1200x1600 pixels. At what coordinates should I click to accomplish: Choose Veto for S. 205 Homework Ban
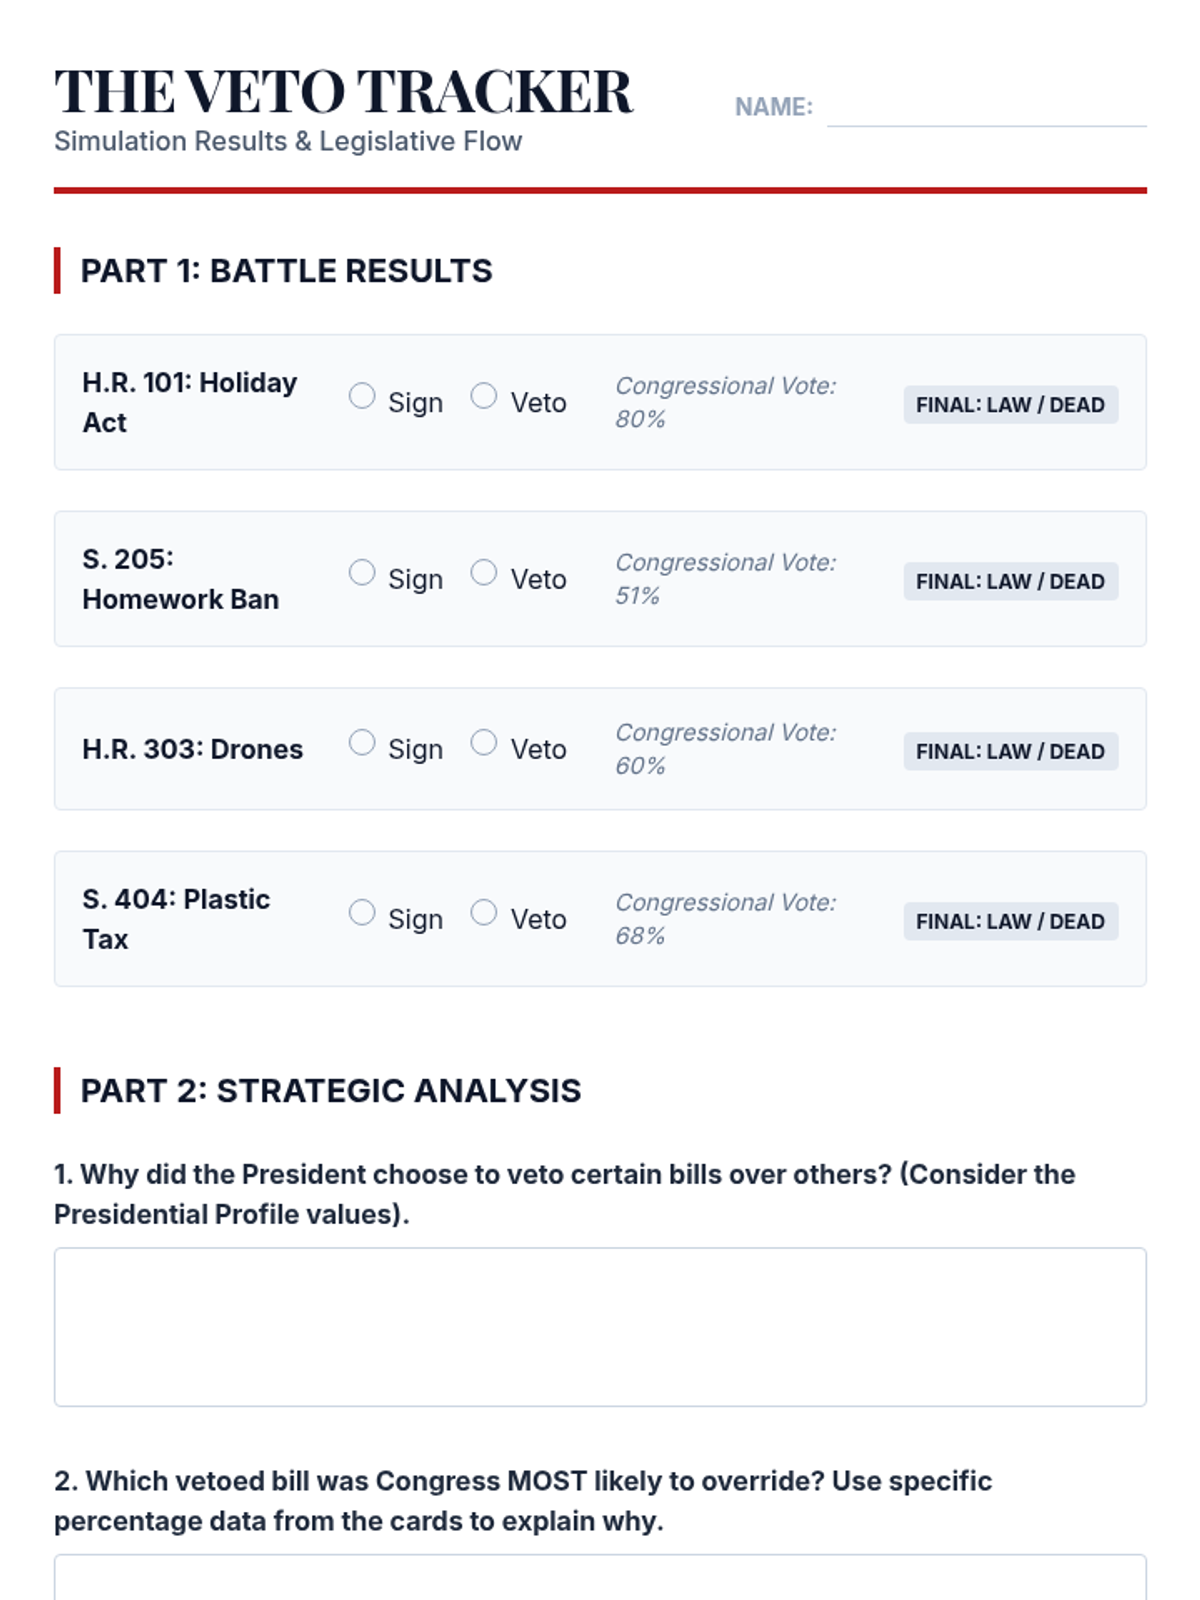click(x=484, y=572)
